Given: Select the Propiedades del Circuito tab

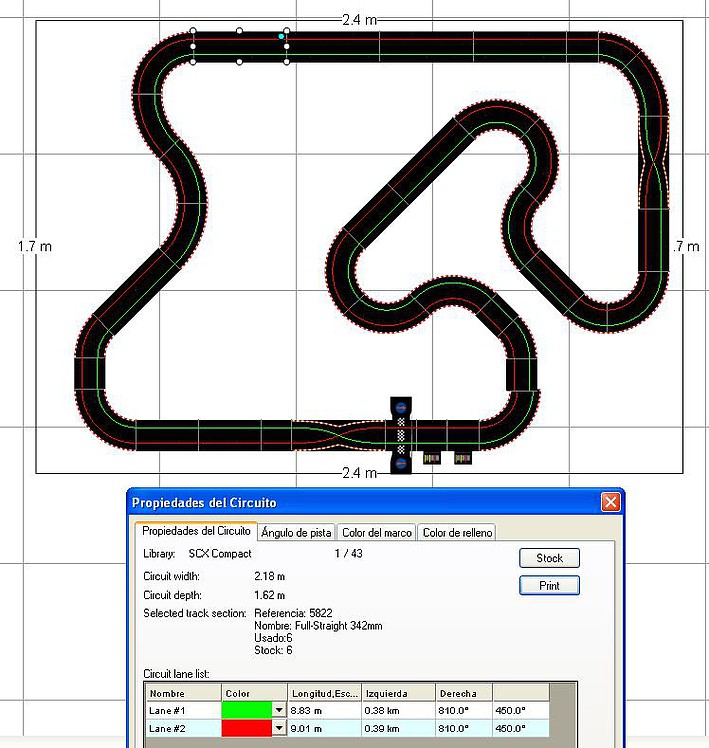Looking at the screenshot, I should coord(196,531).
